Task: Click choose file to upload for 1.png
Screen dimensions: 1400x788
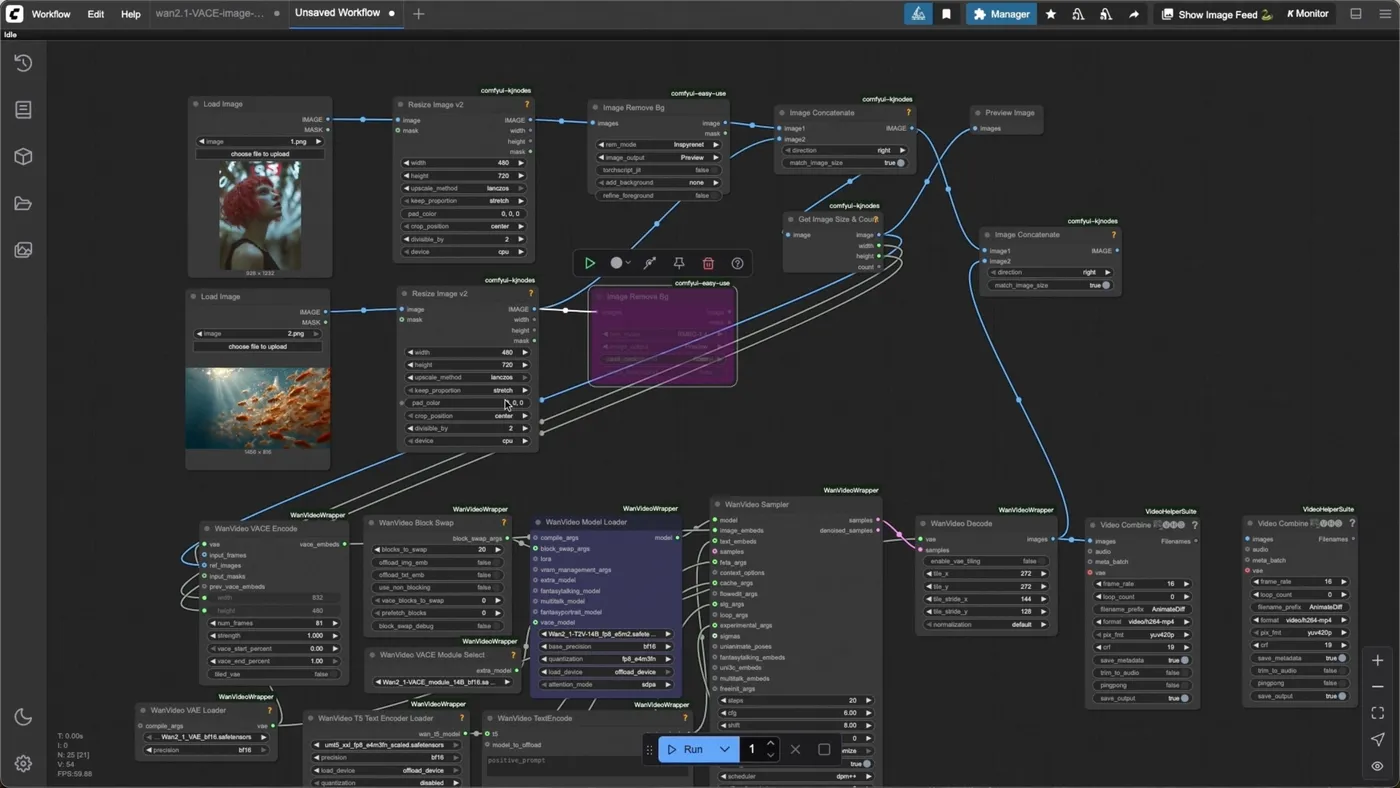Action: tap(259, 154)
